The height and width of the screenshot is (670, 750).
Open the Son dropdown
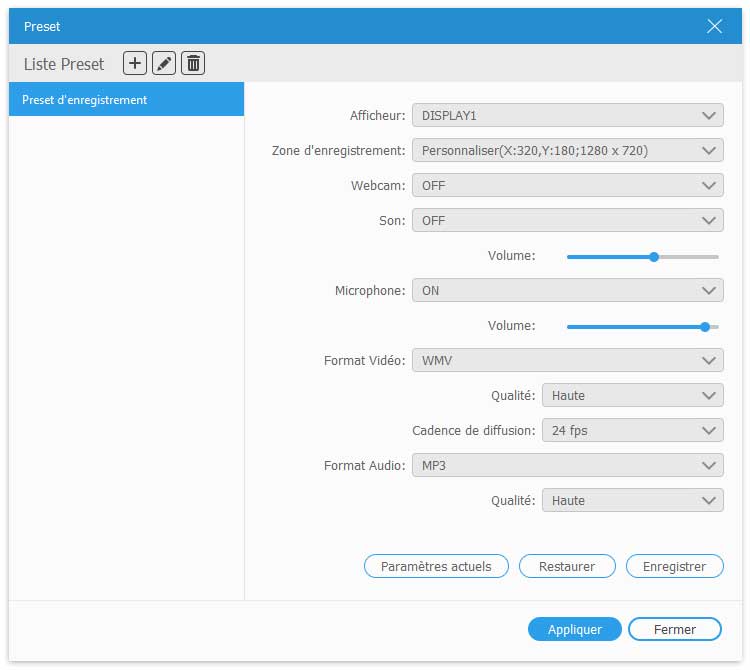coord(567,221)
